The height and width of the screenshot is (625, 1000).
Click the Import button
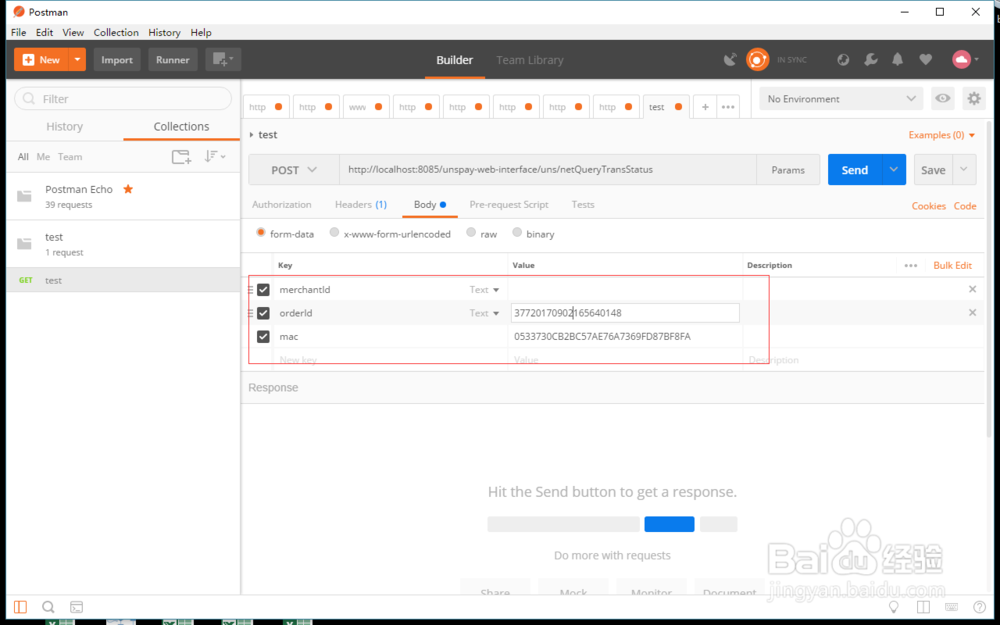tap(117, 59)
